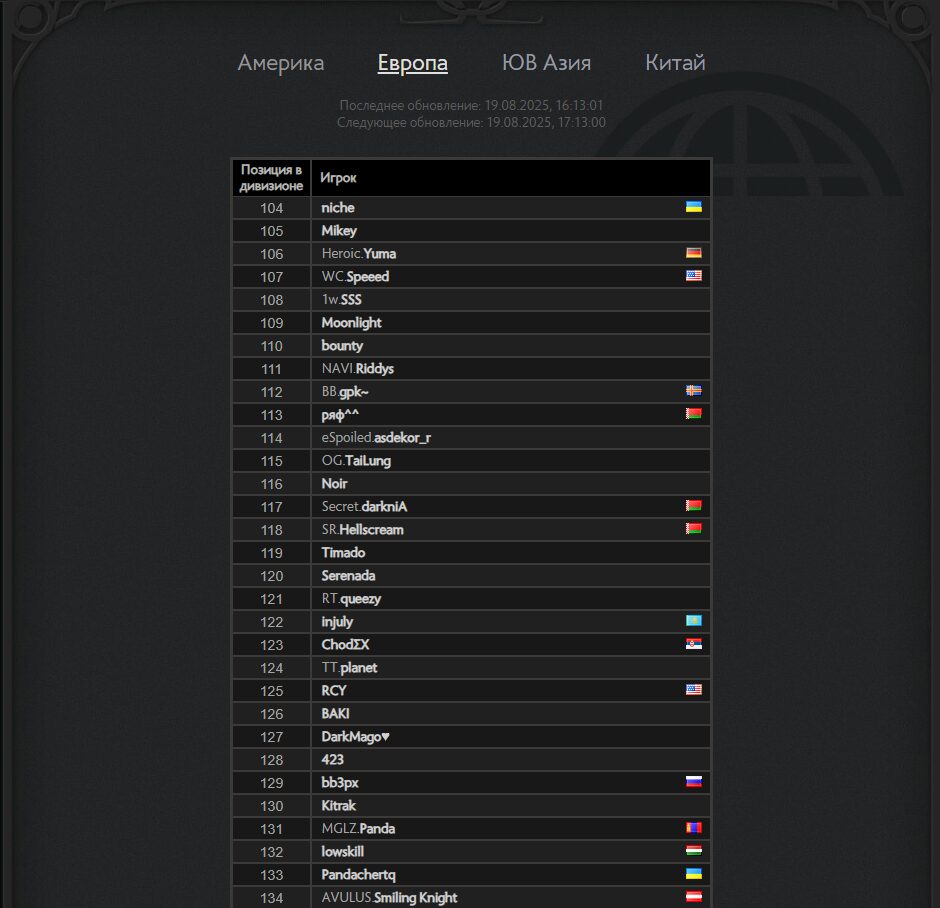Click the Игрок column header
The image size is (940, 908).
[511, 177]
